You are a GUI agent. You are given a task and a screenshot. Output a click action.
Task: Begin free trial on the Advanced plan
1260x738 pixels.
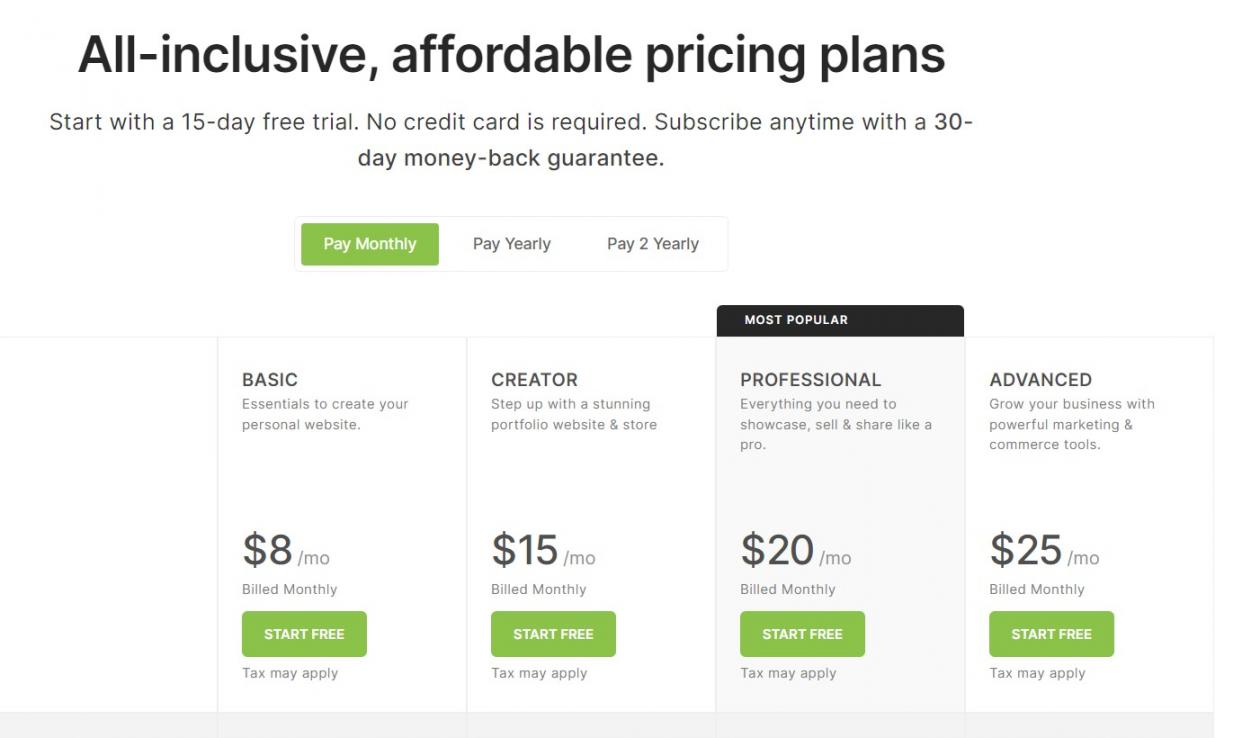(x=1051, y=634)
